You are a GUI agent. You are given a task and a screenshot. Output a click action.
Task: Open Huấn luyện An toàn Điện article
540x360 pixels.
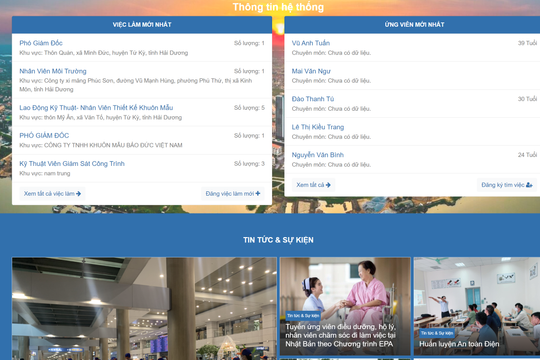point(459,344)
